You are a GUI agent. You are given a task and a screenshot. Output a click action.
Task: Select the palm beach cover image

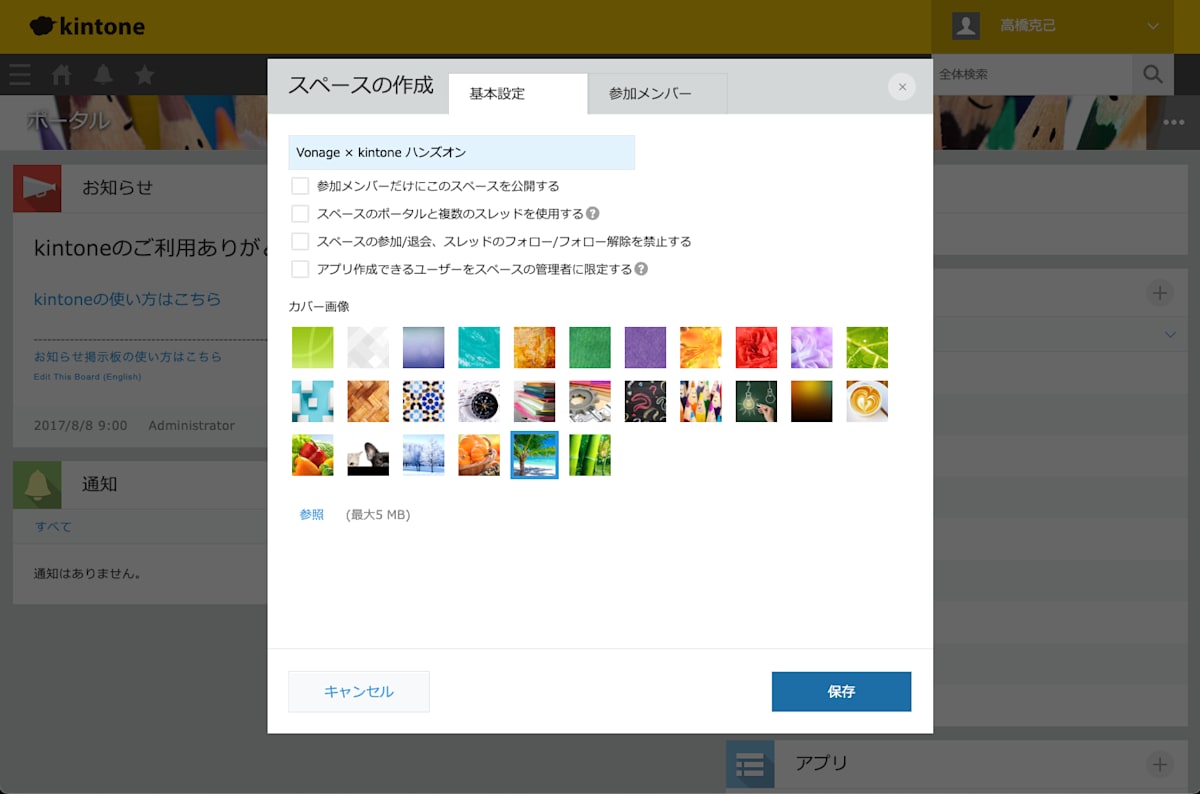(534, 455)
